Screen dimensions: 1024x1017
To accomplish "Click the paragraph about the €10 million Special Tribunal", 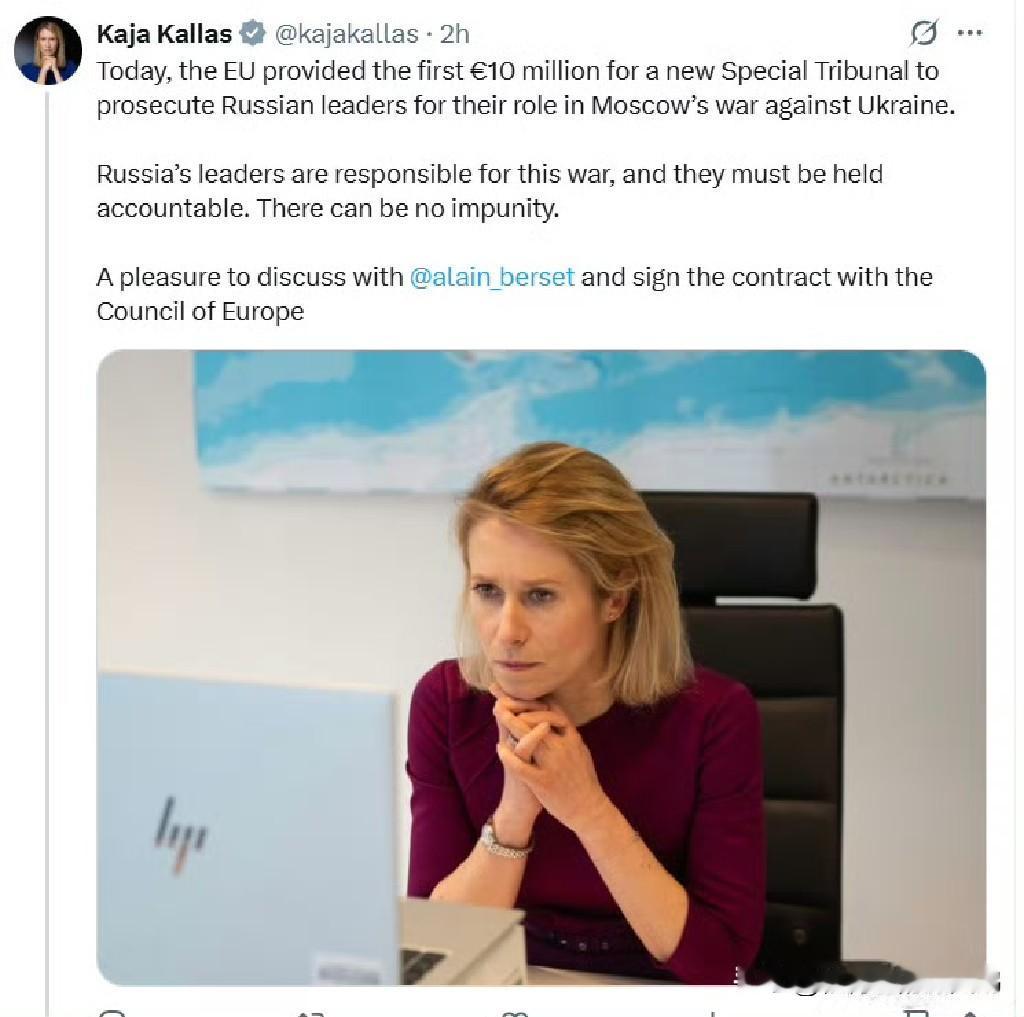I will (x=518, y=88).
